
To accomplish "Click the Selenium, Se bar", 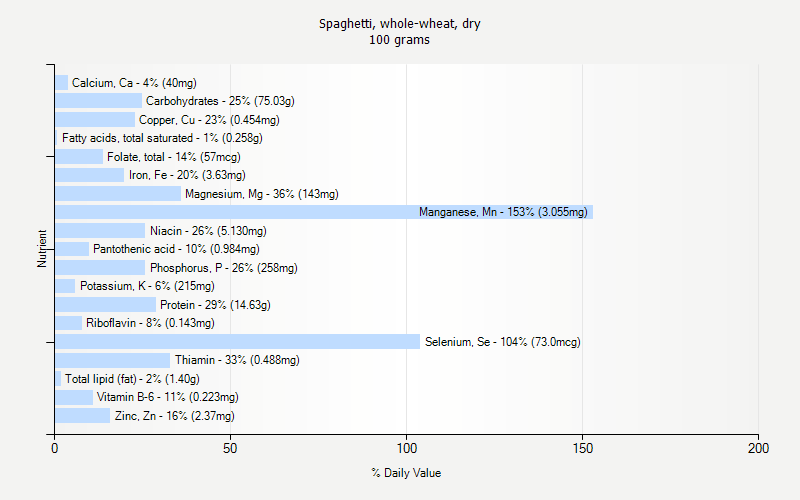I will pos(237,342).
